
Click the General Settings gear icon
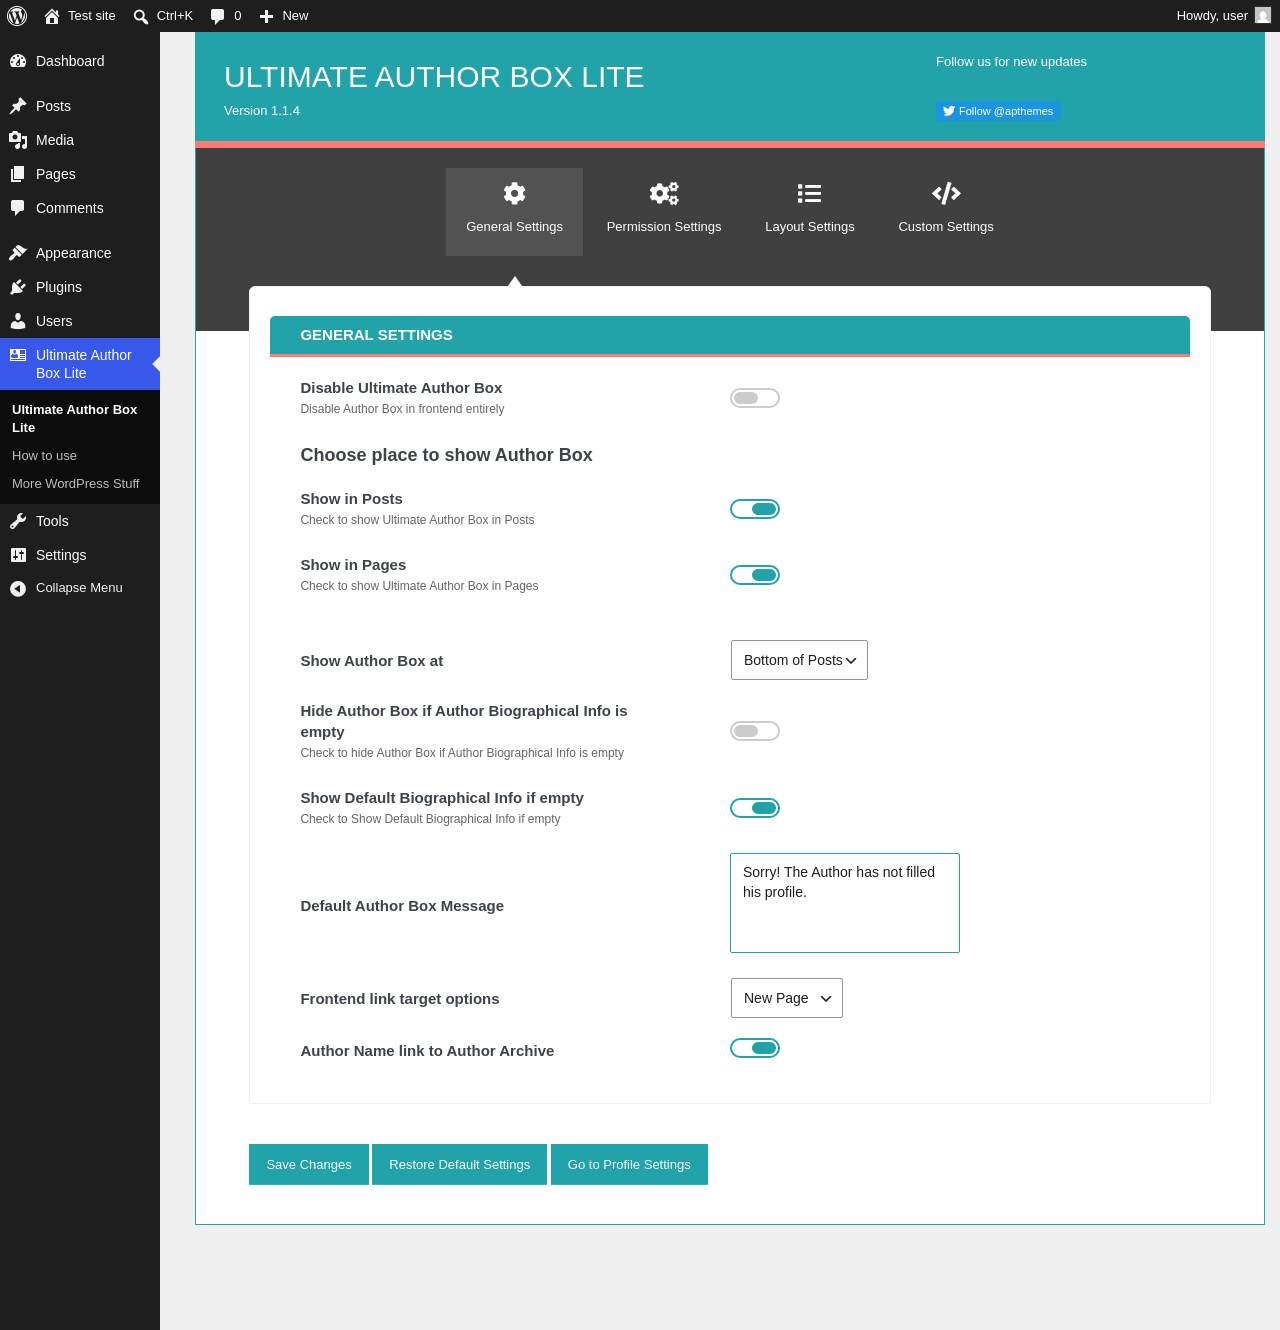[x=515, y=193]
